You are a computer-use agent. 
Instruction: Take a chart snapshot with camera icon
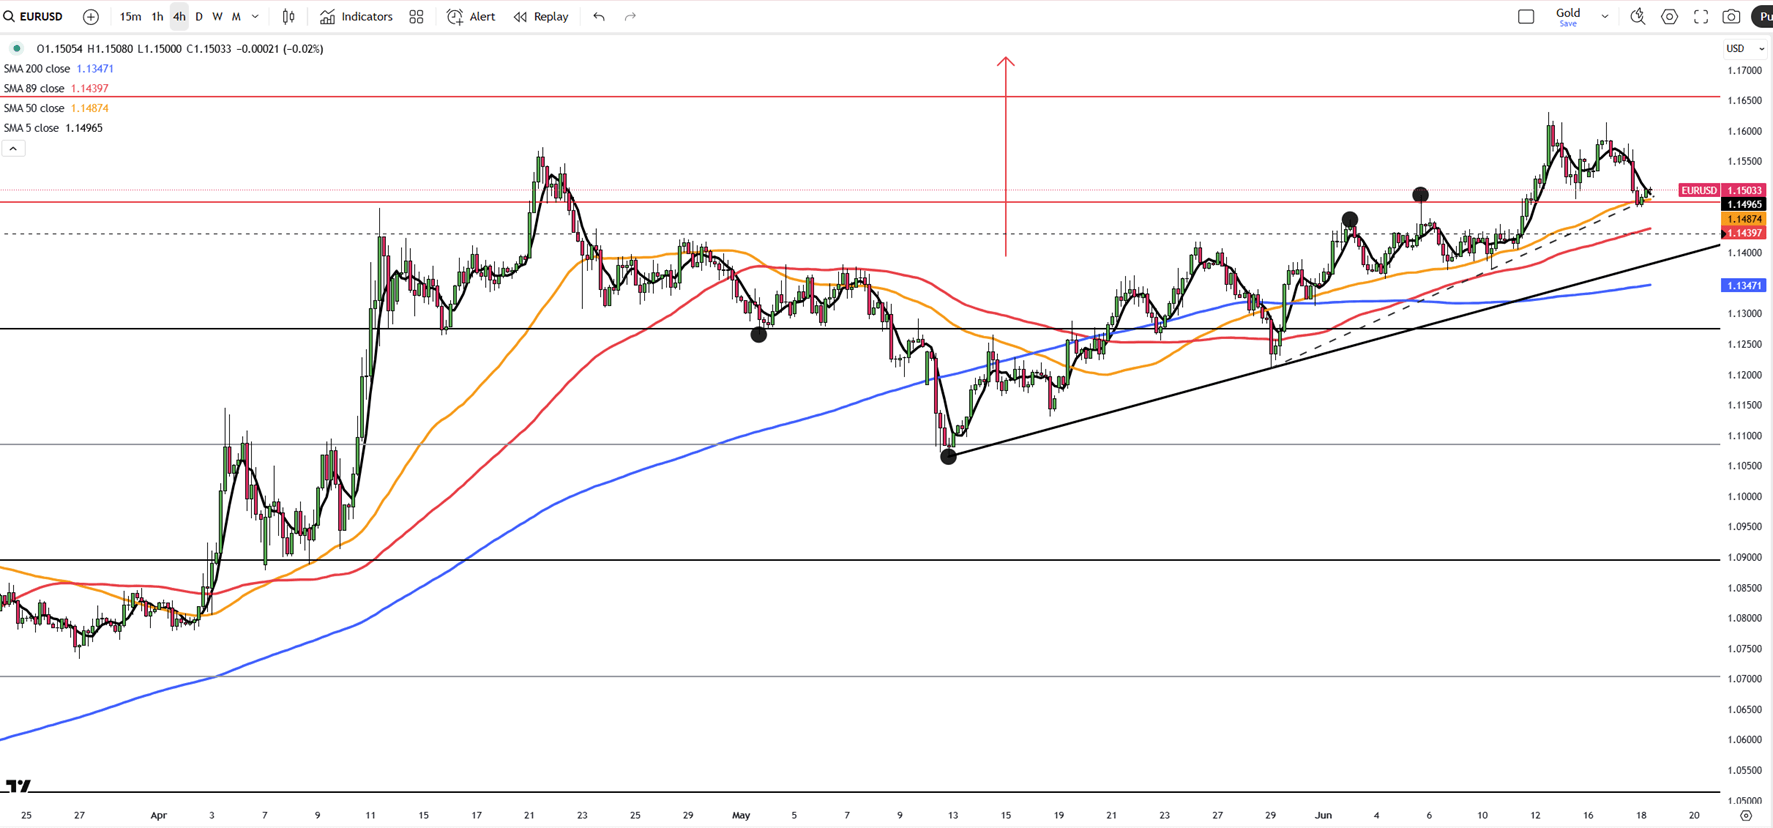1731,17
